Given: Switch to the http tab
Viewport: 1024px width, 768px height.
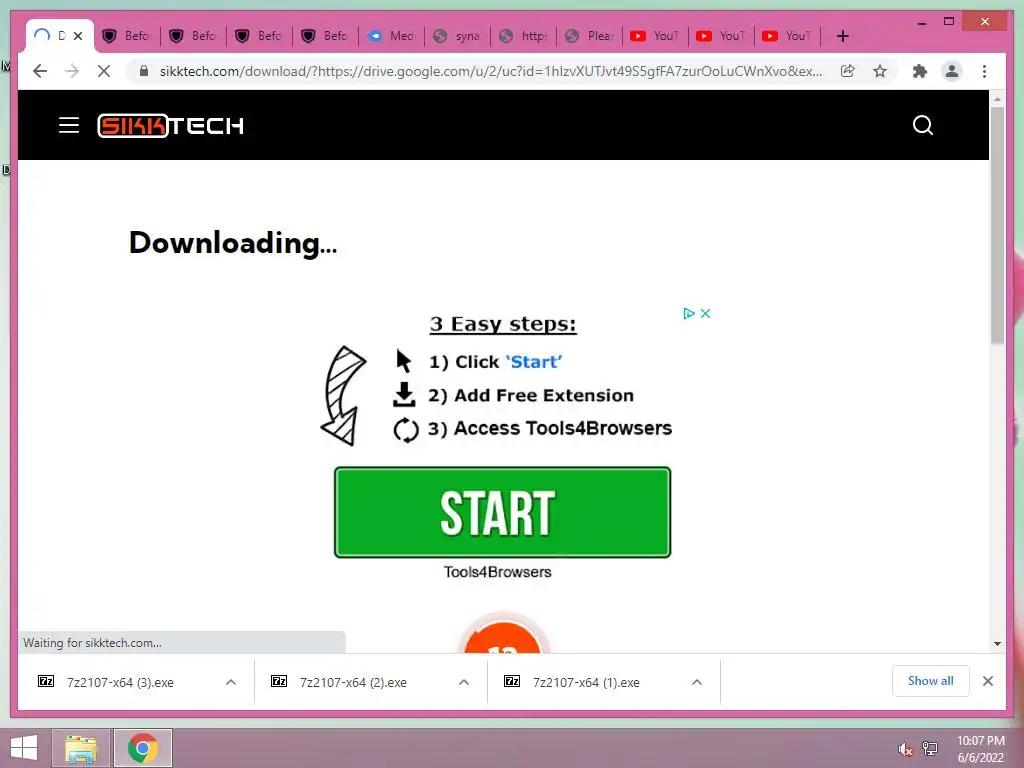Looking at the screenshot, I should click(524, 36).
